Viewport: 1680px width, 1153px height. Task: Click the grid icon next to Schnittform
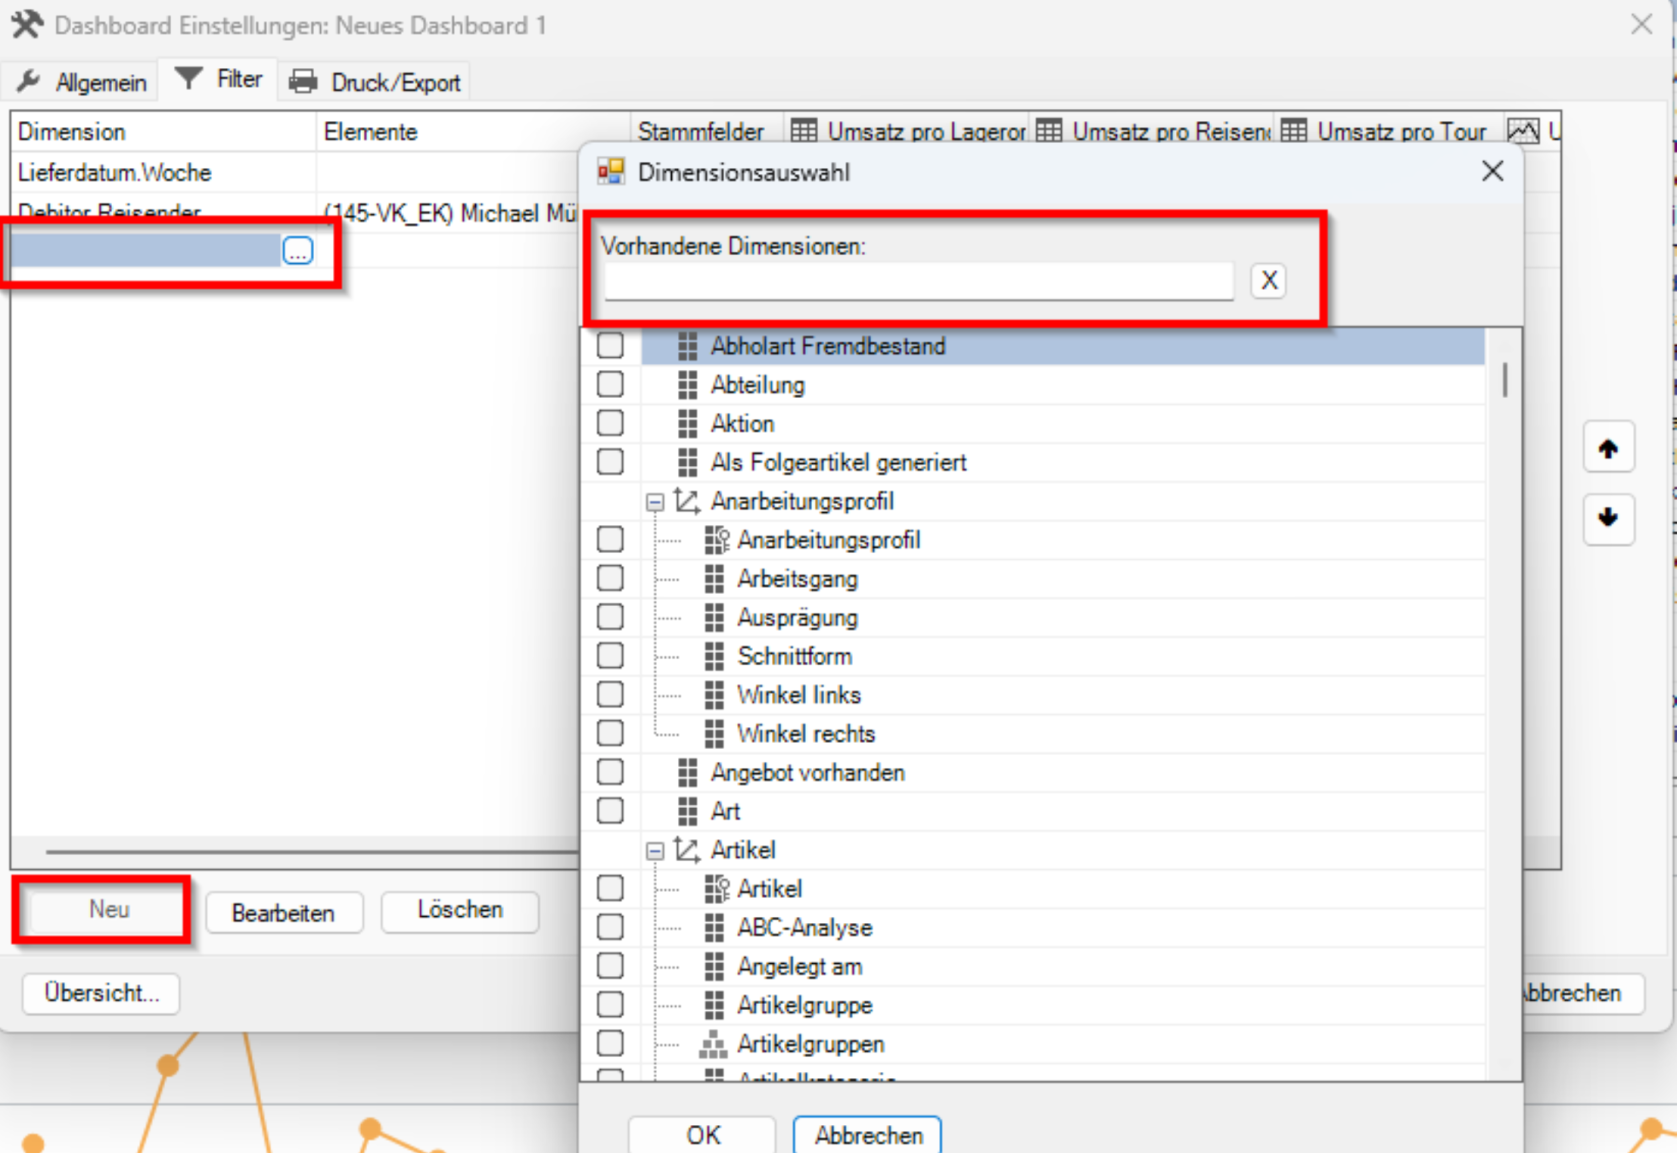coord(714,656)
